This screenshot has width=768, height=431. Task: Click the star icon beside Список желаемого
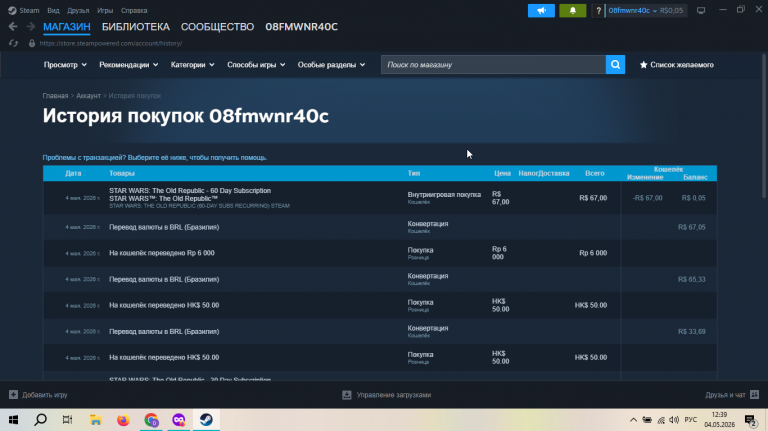point(644,65)
